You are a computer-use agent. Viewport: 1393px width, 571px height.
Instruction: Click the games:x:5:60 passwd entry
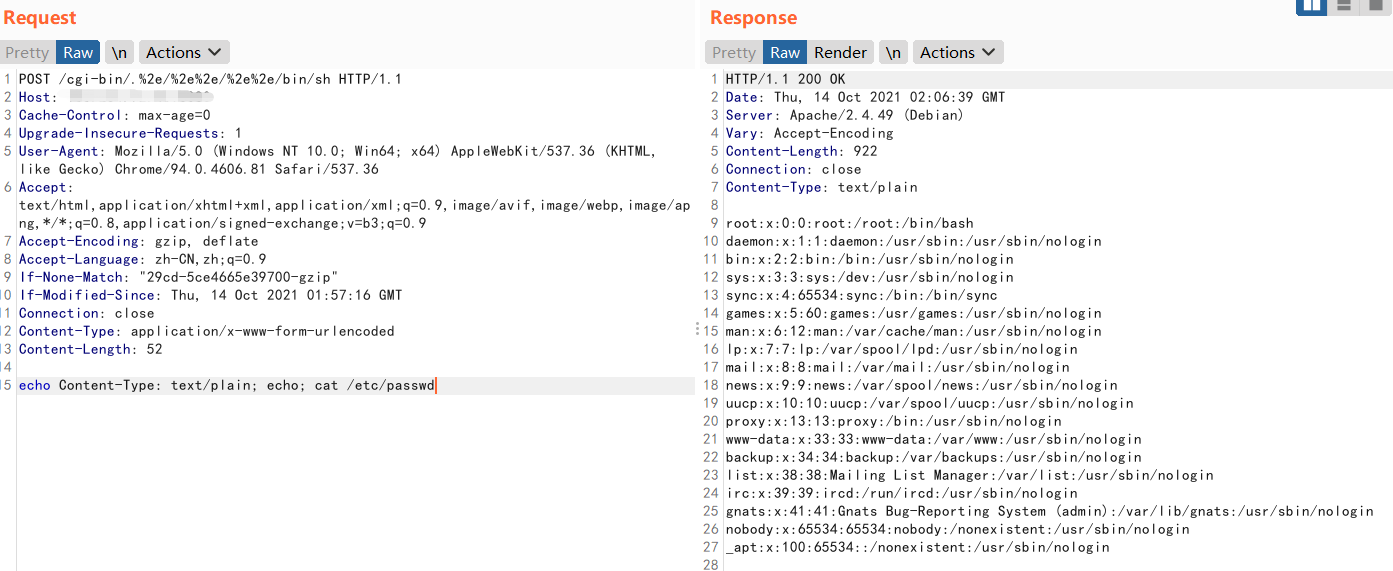point(914,313)
